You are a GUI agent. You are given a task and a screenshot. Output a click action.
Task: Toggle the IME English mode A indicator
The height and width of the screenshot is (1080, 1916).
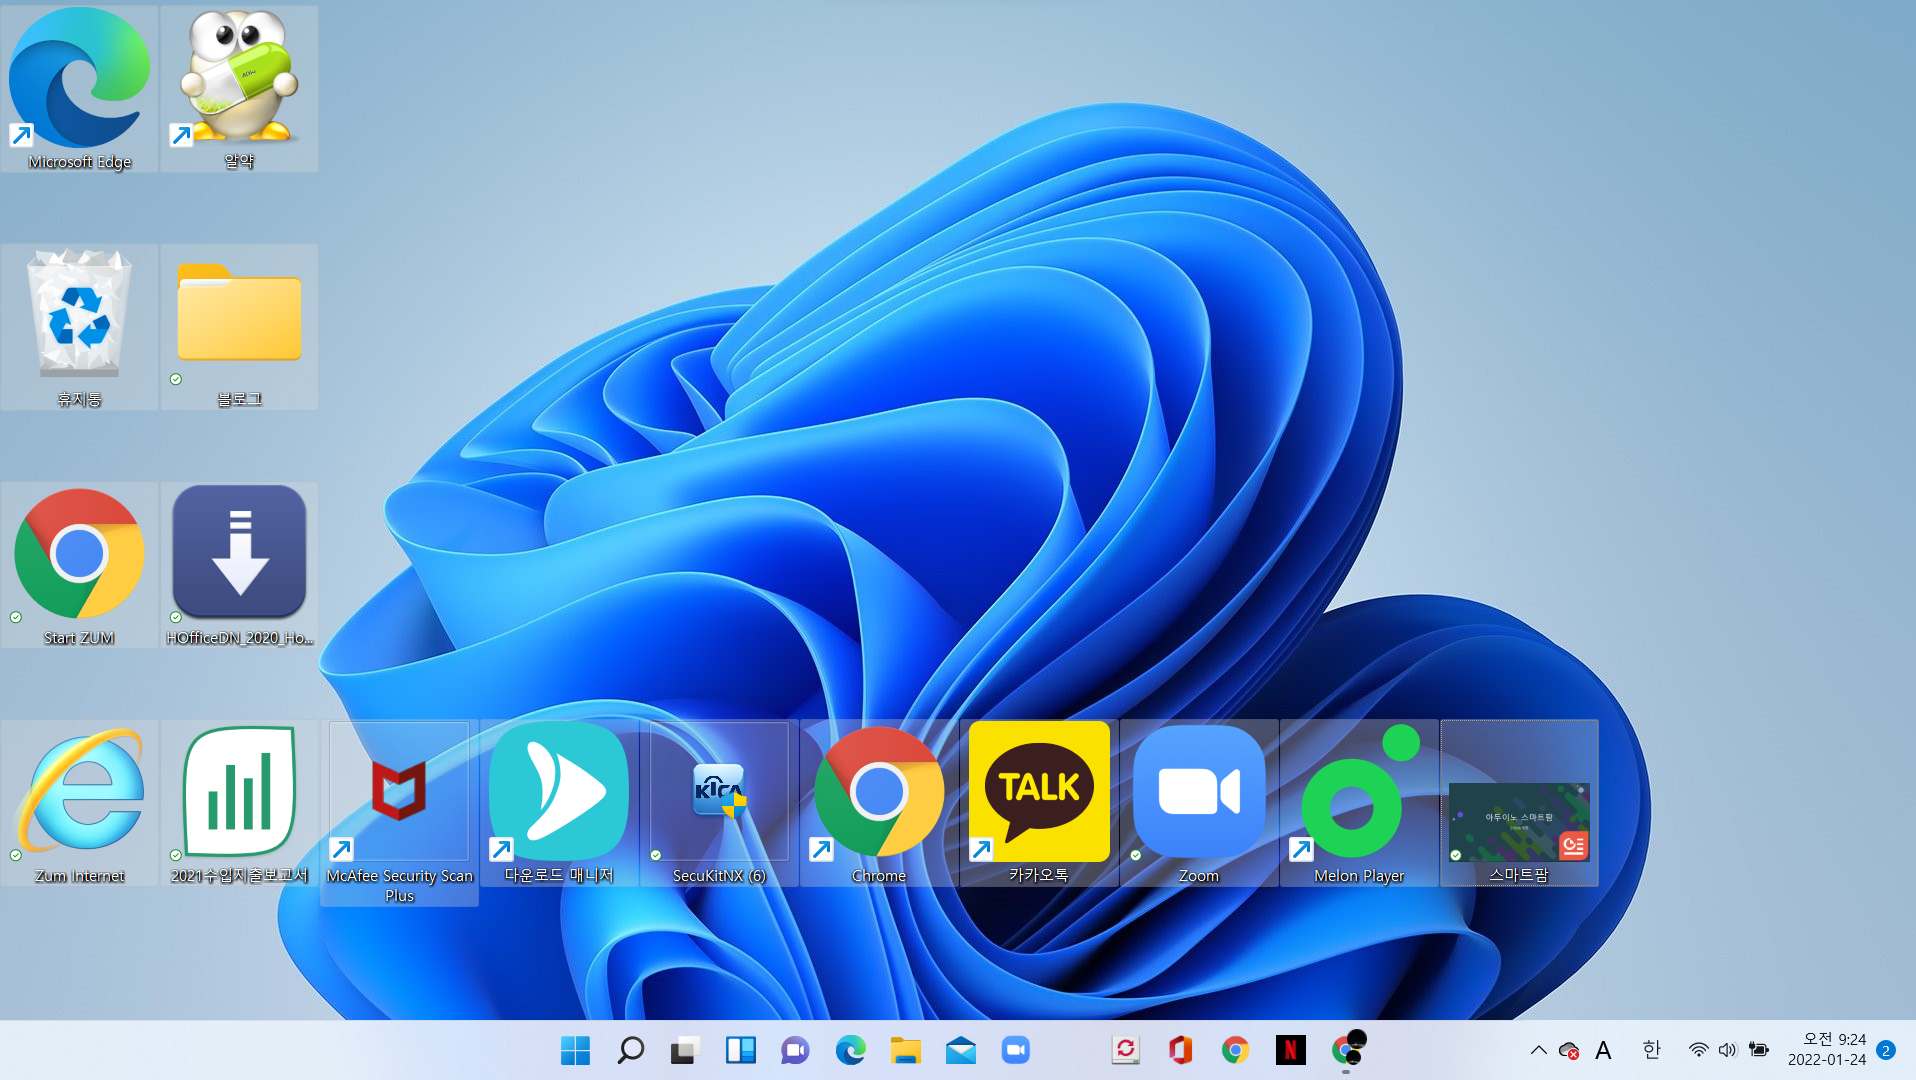pyautogui.click(x=1603, y=1050)
